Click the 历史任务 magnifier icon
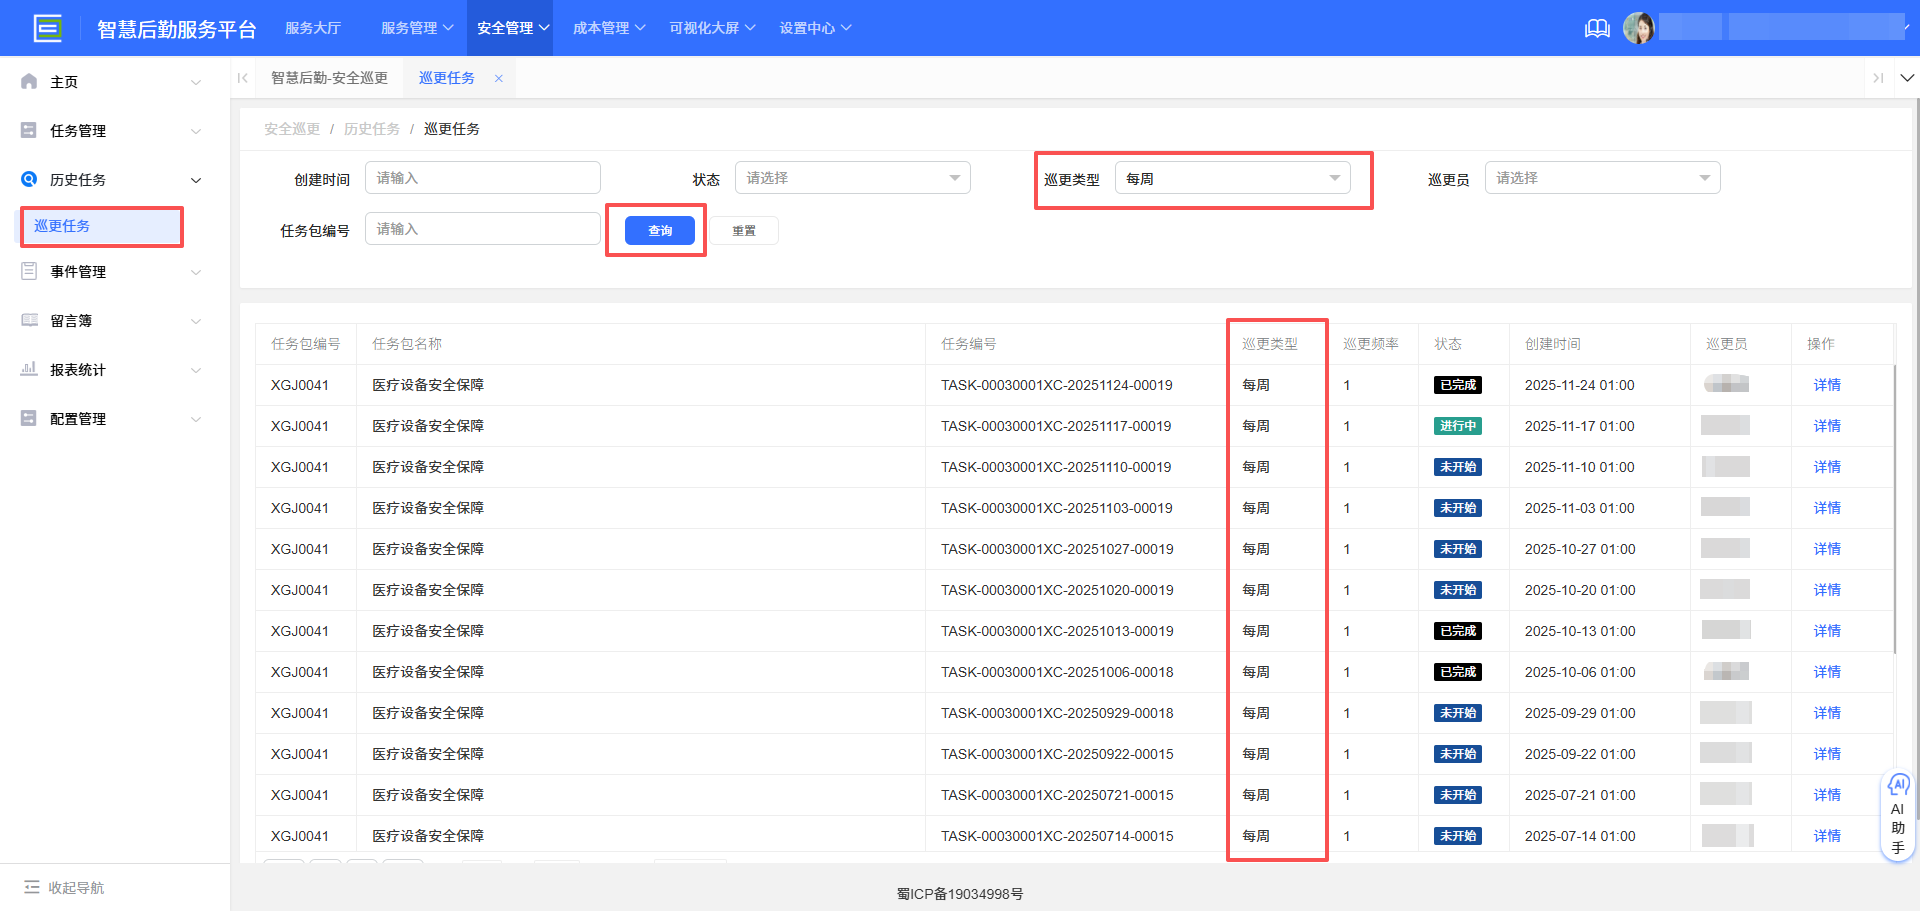The width and height of the screenshot is (1920, 911). point(28,179)
